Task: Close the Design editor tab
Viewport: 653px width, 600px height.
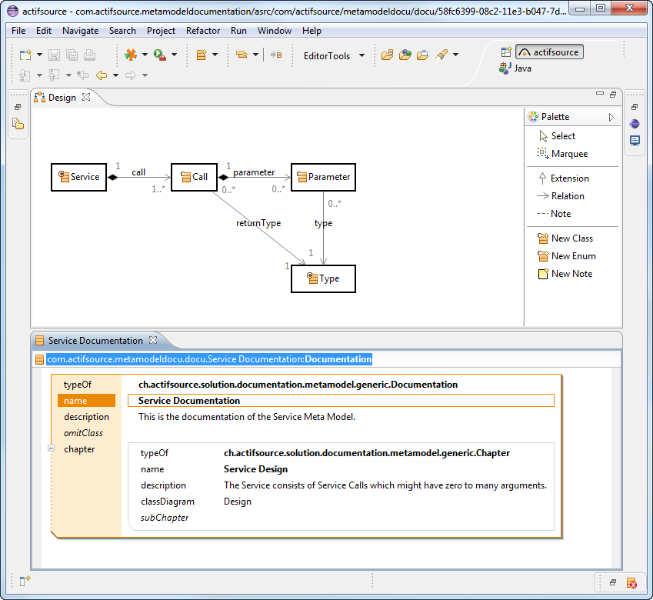Action: point(86,98)
